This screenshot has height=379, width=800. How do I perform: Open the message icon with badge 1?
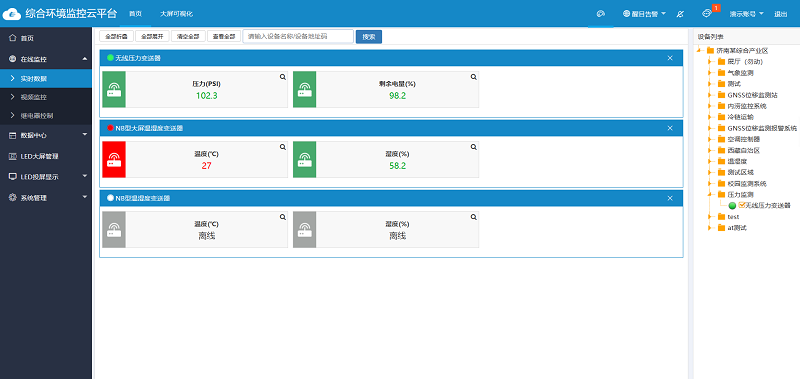(x=707, y=13)
